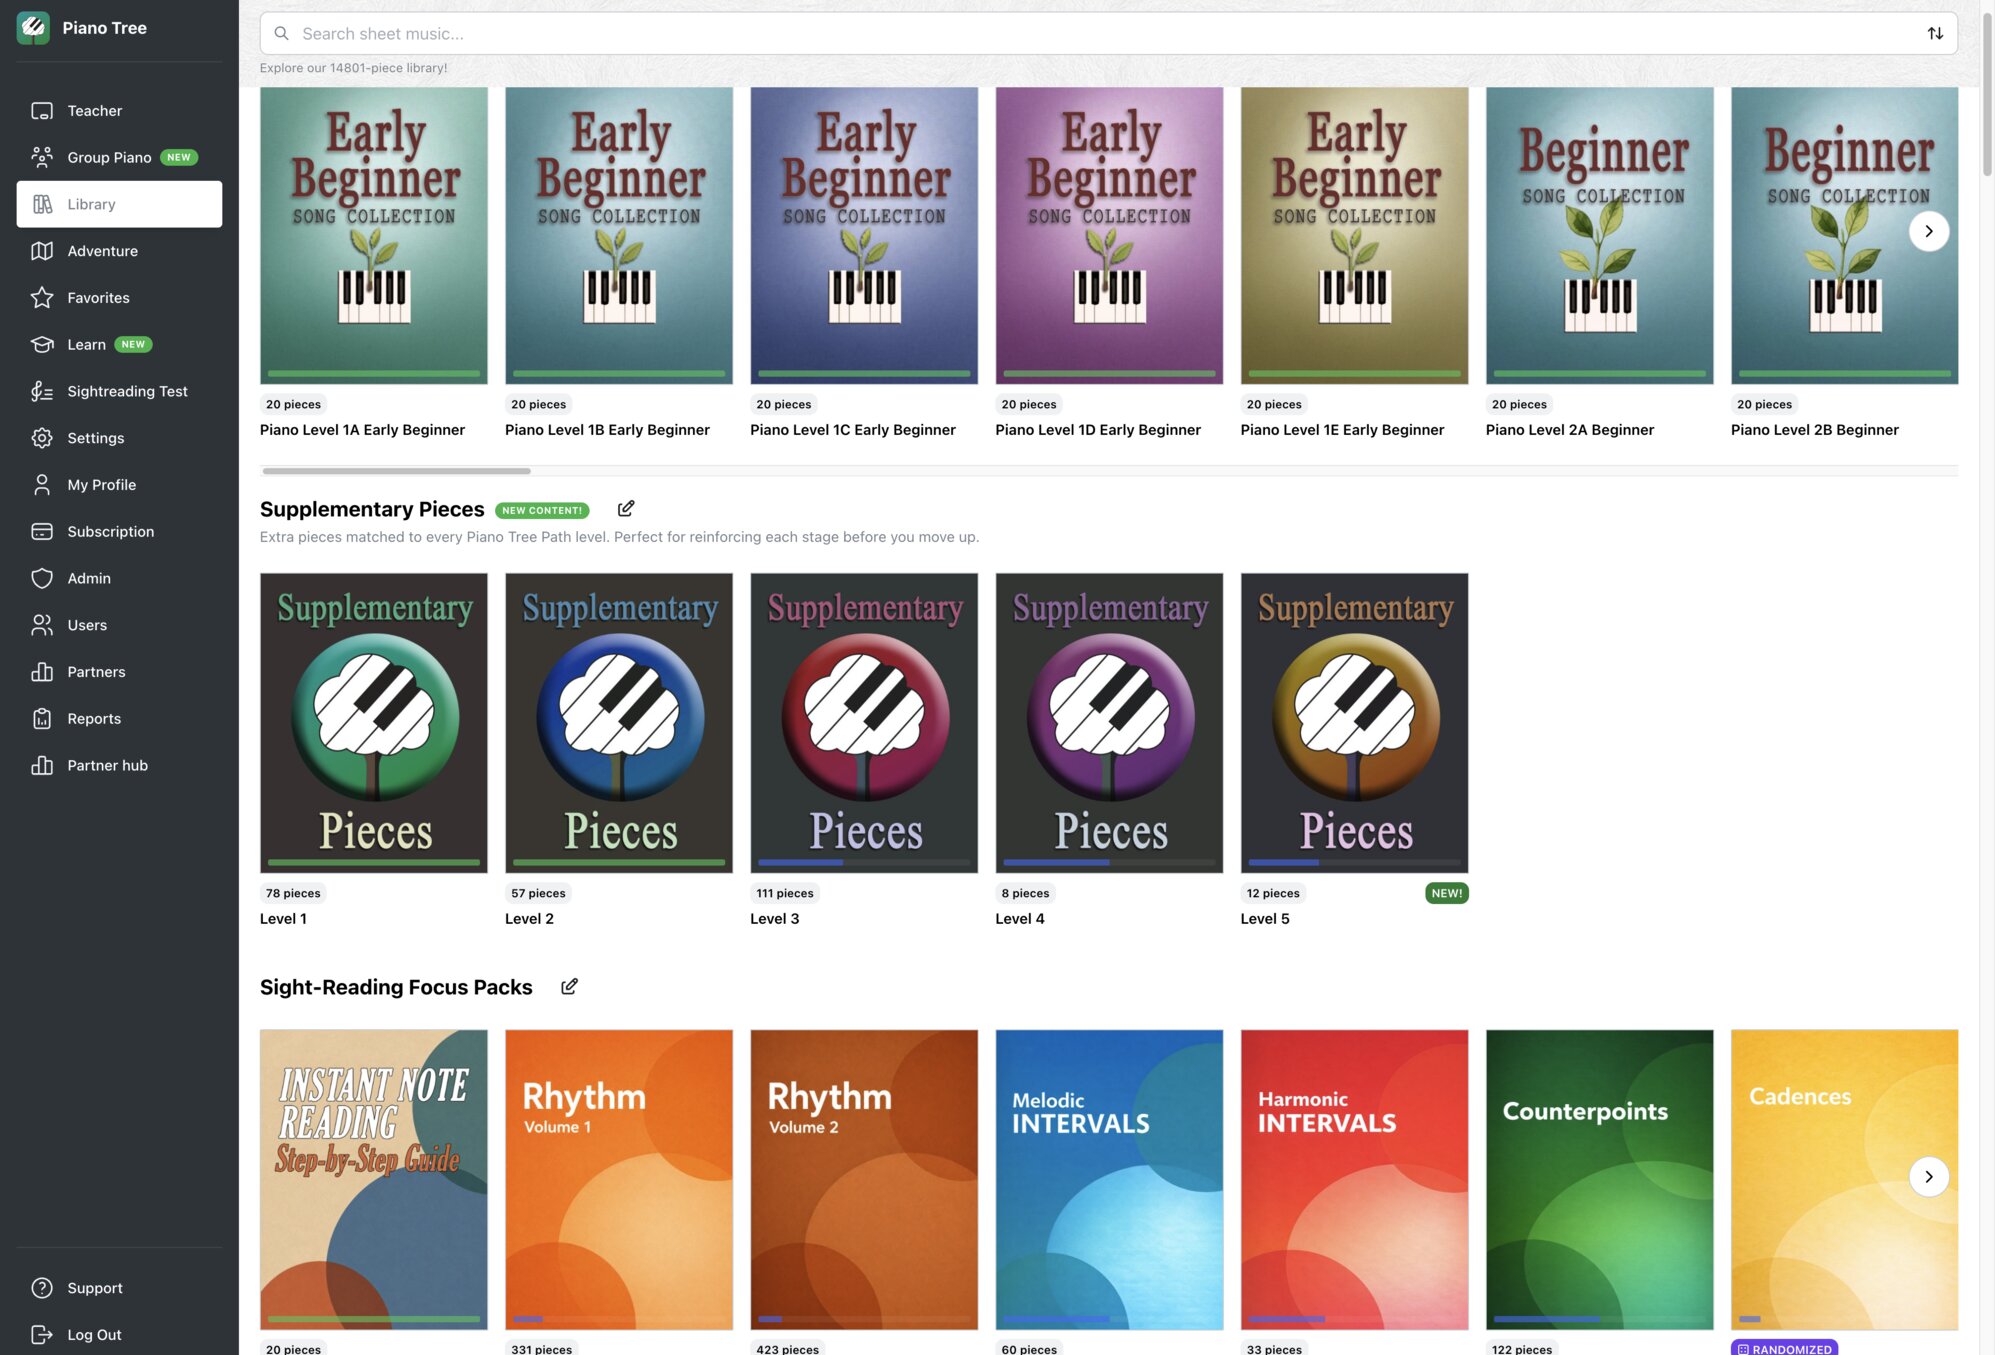Select Library in the sidebar
The height and width of the screenshot is (1355, 2000).
pyautogui.click(x=119, y=204)
